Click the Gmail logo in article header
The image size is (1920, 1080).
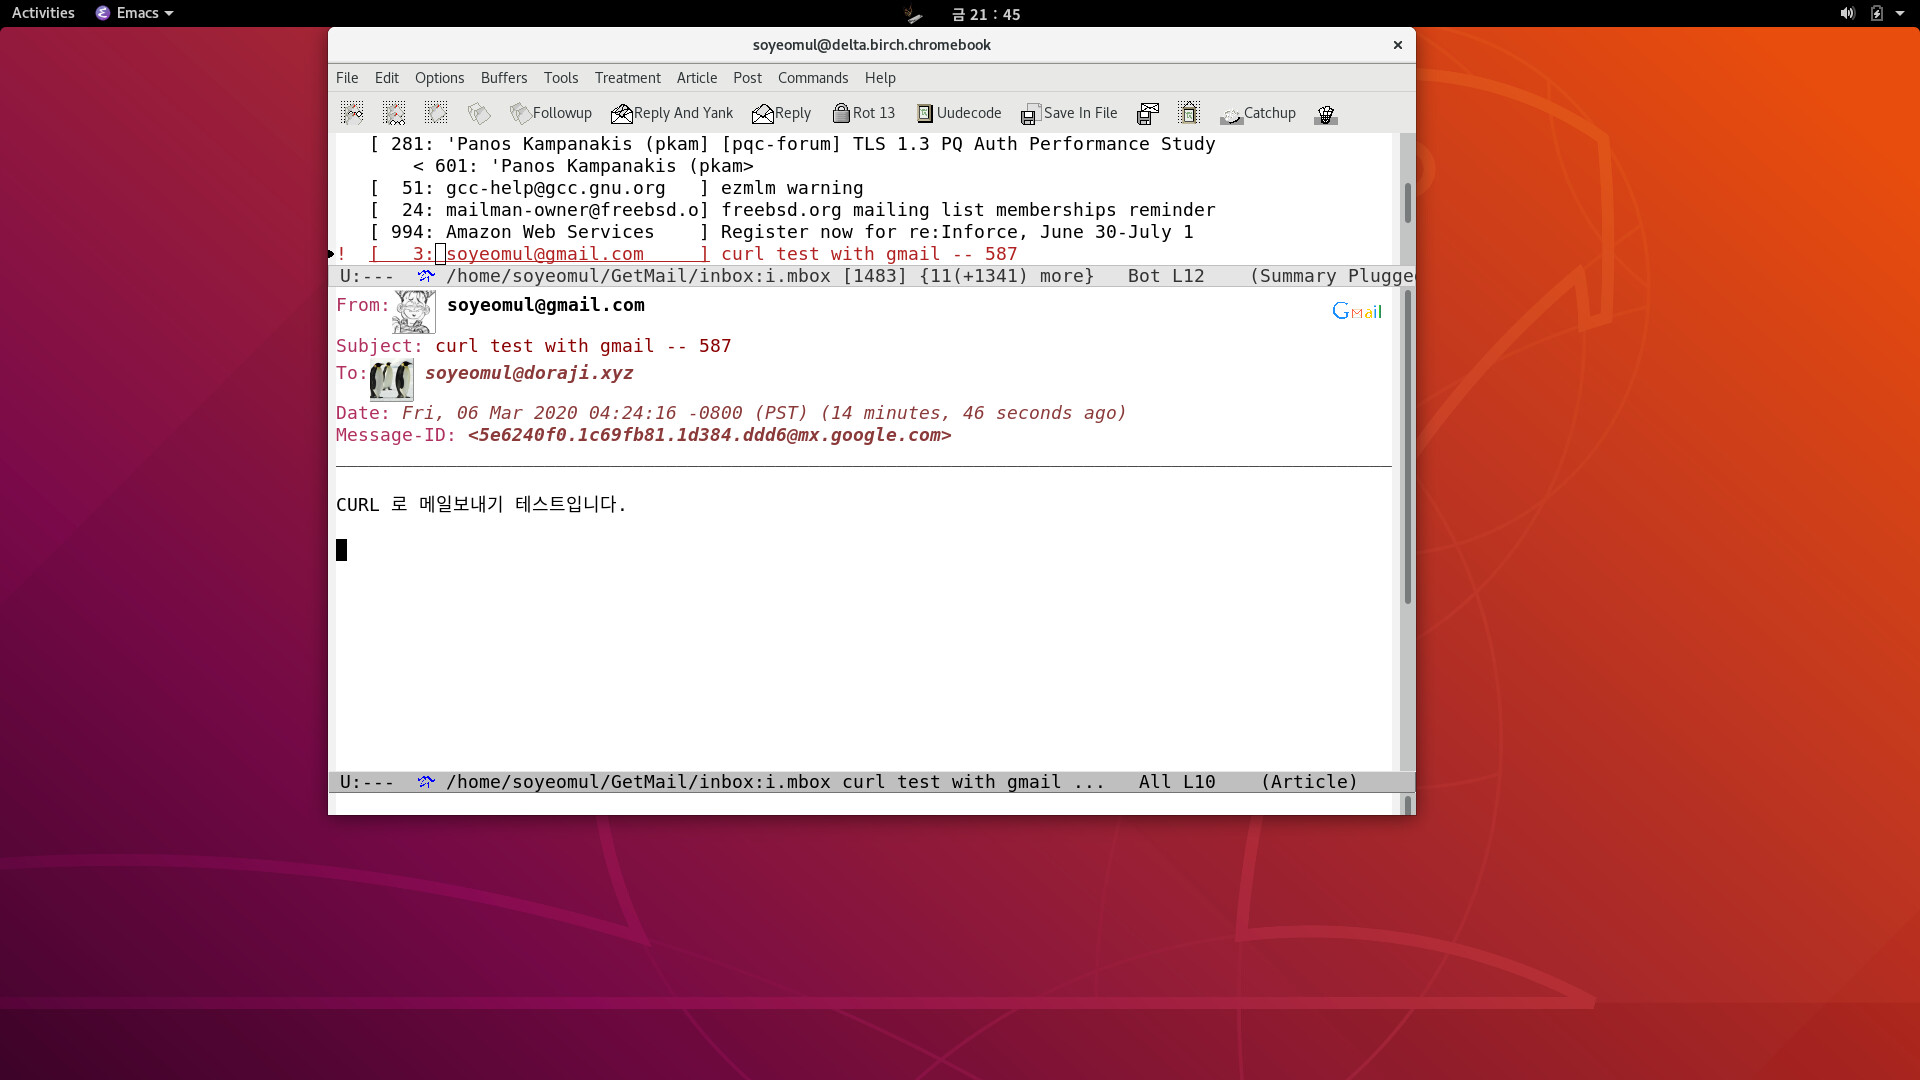pos(1357,311)
